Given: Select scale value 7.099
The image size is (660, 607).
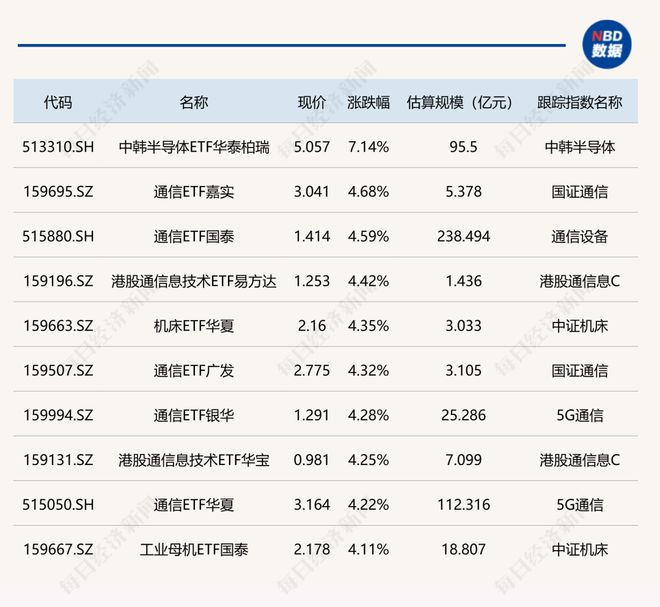Looking at the screenshot, I should (463, 460).
